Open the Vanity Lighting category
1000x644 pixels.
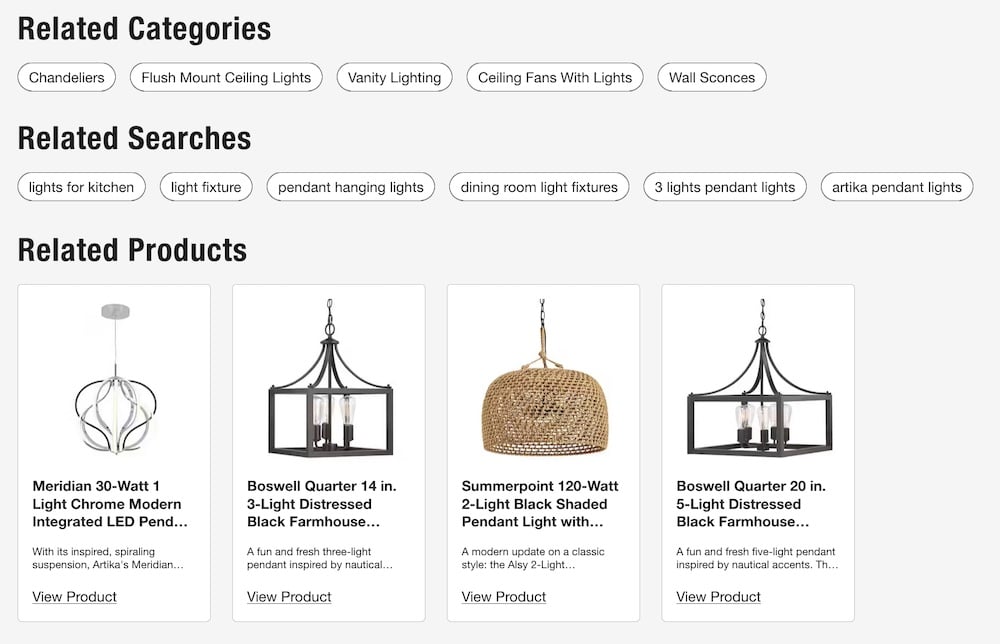click(394, 77)
